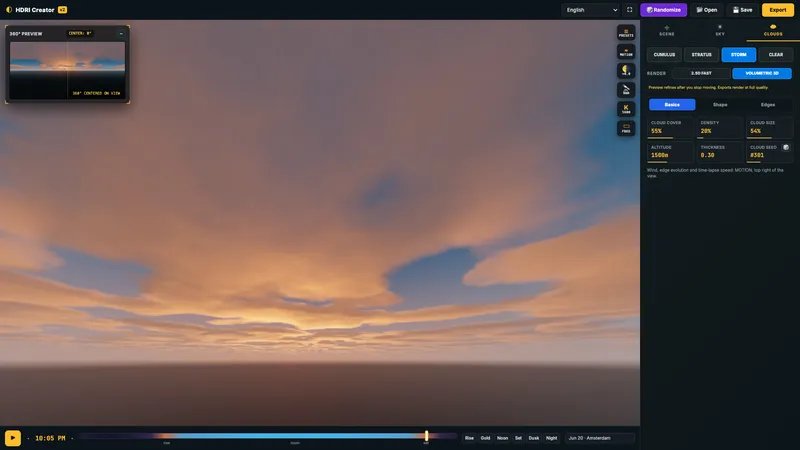Image resolution: width=800 pixels, height=450 pixels.
Task: Click the Randomize button
Action: pos(664,10)
